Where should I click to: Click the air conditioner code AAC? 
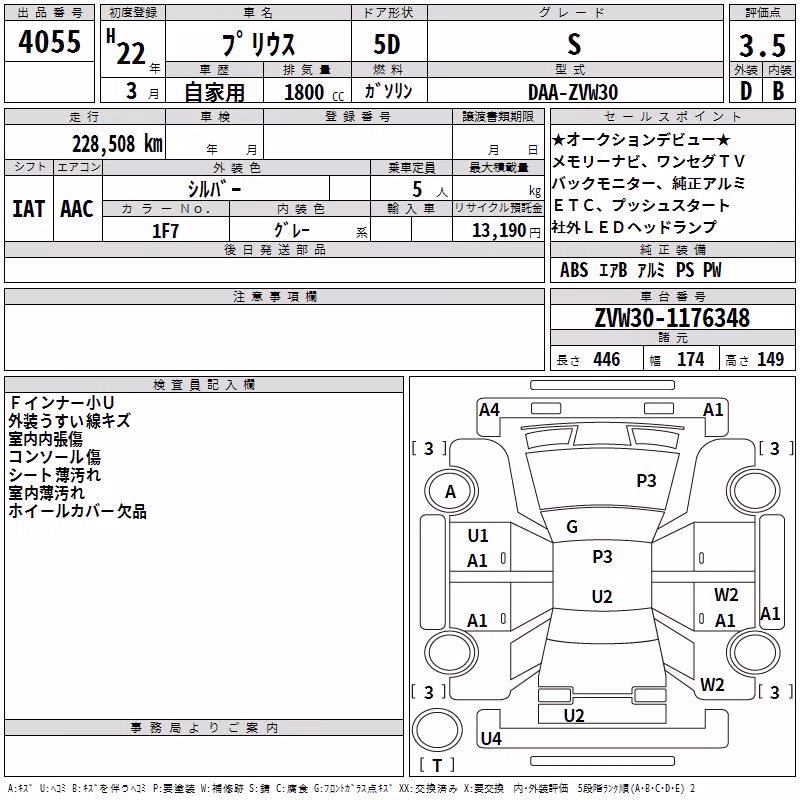tap(77, 209)
